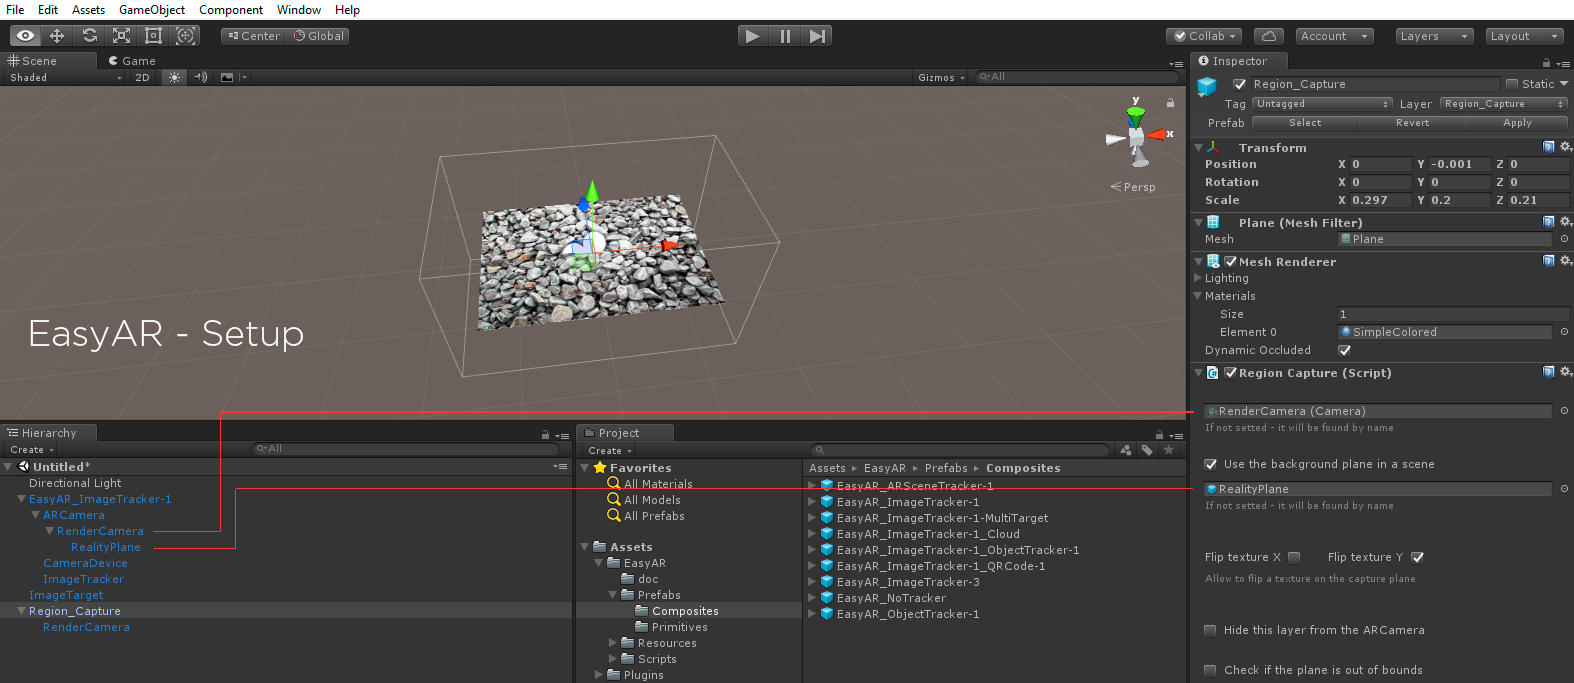Lock the Inspector panel

coord(1546,62)
